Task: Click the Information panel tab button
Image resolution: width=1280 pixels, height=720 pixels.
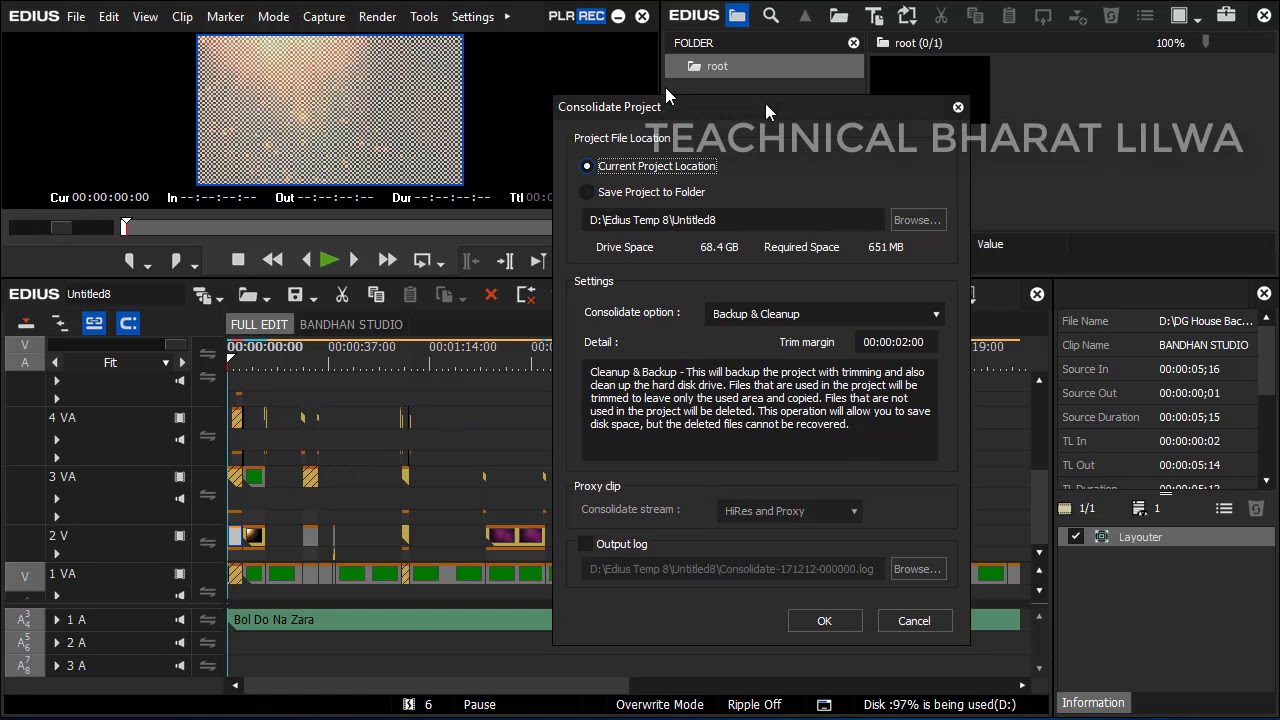Action: coord(1093,703)
